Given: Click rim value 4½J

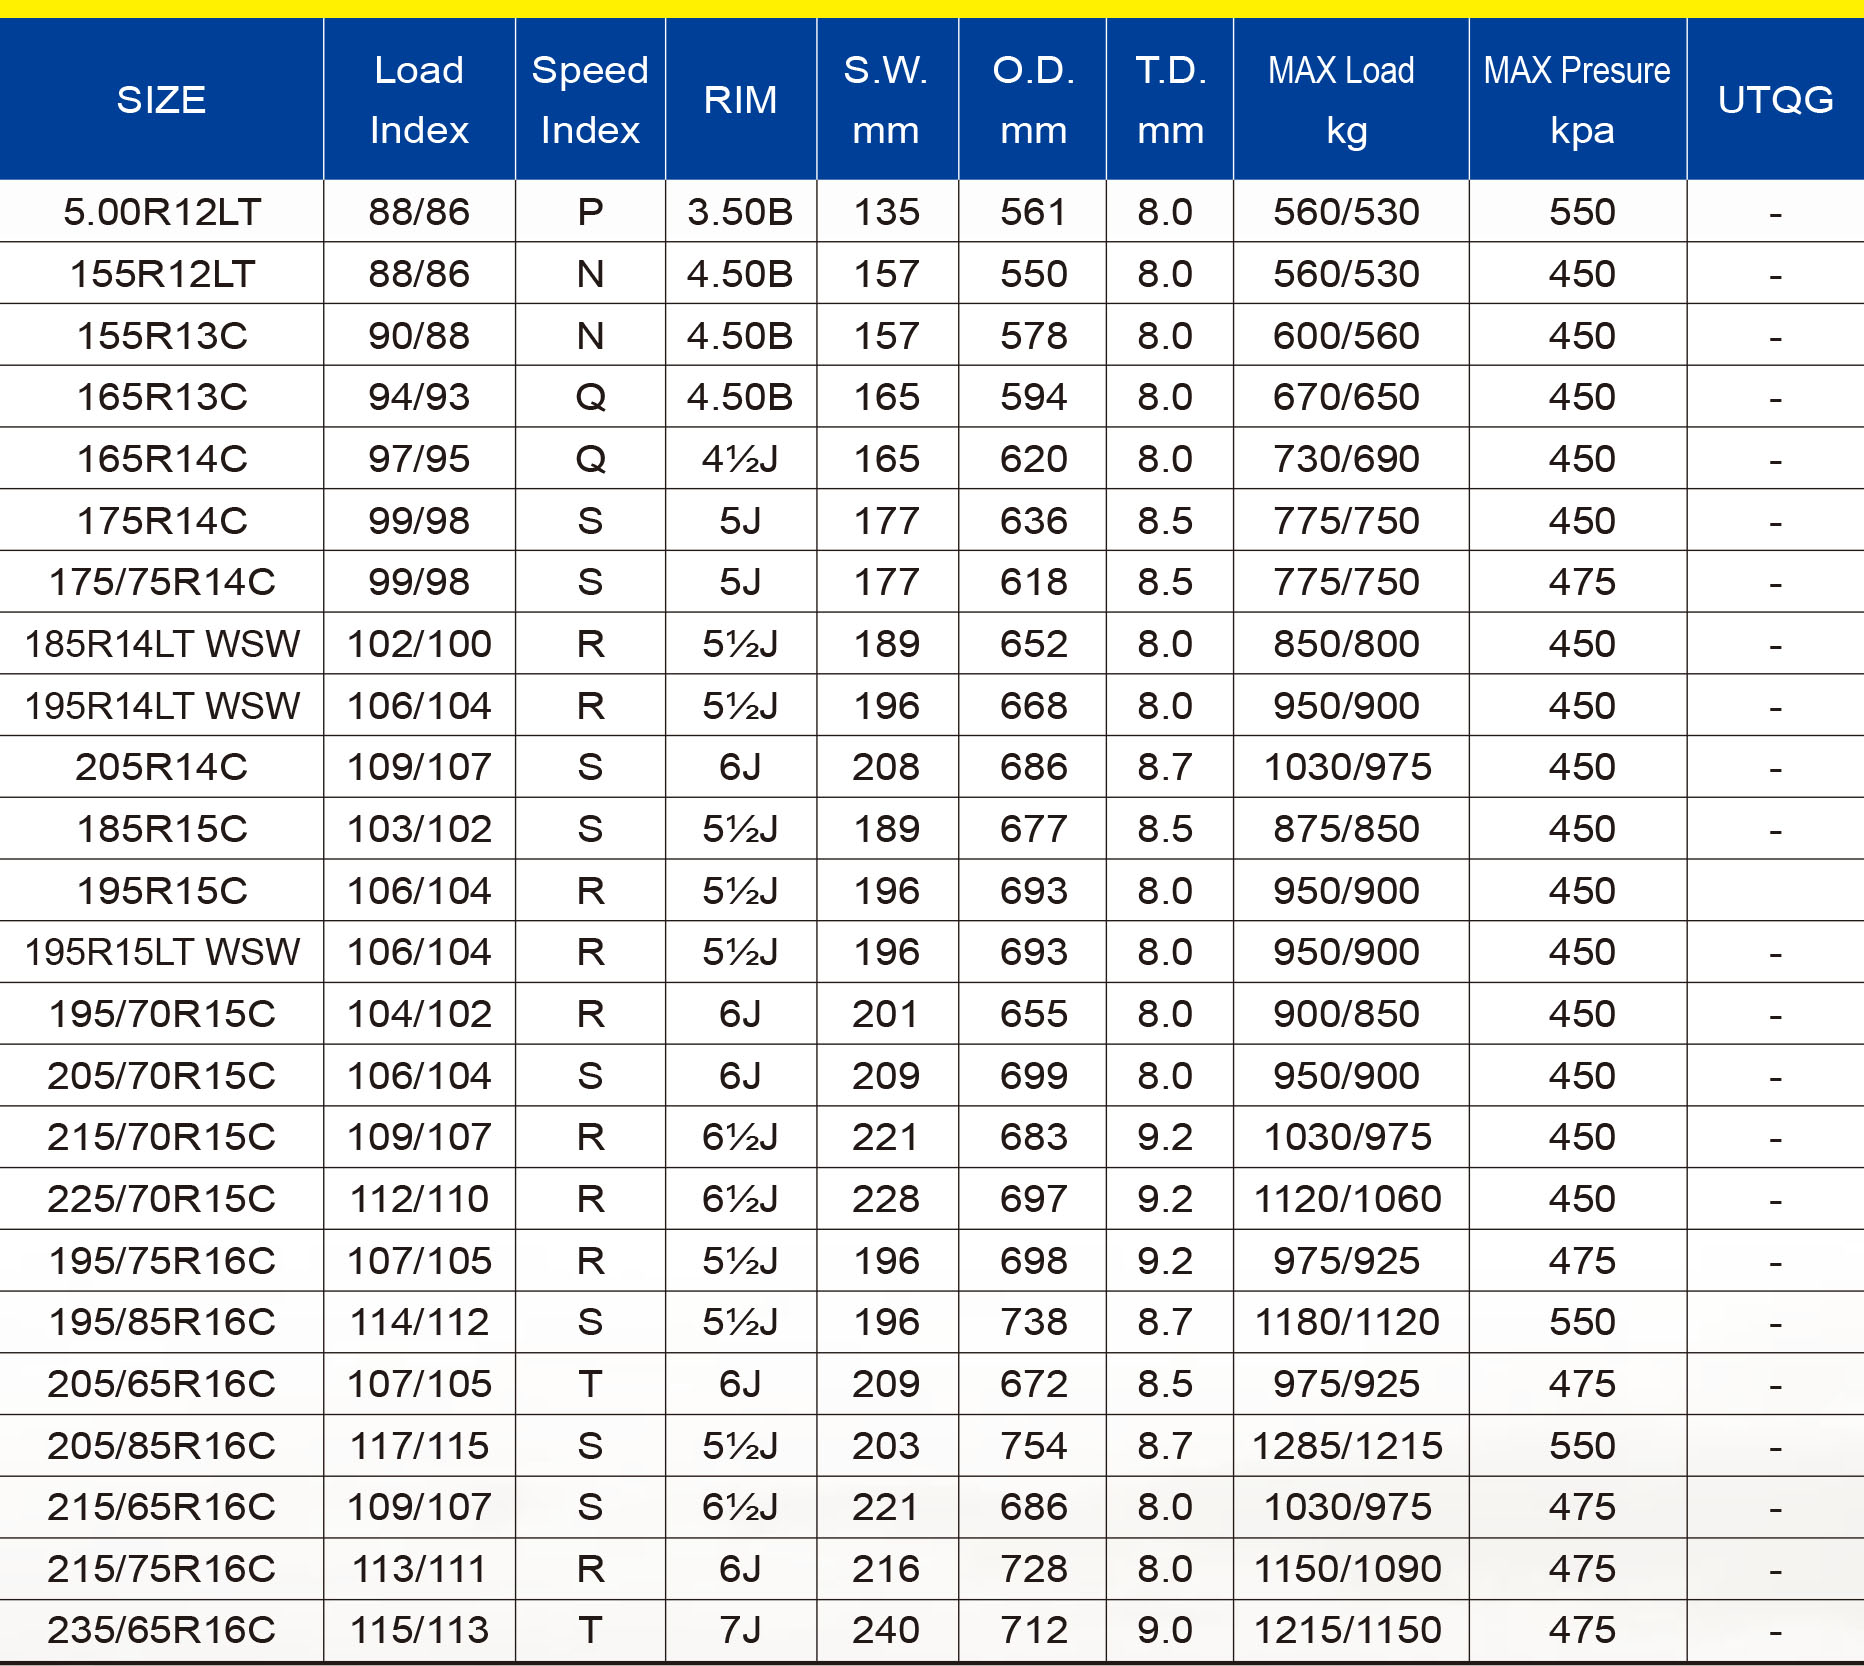Looking at the screenshot, I should coord(741,459).
